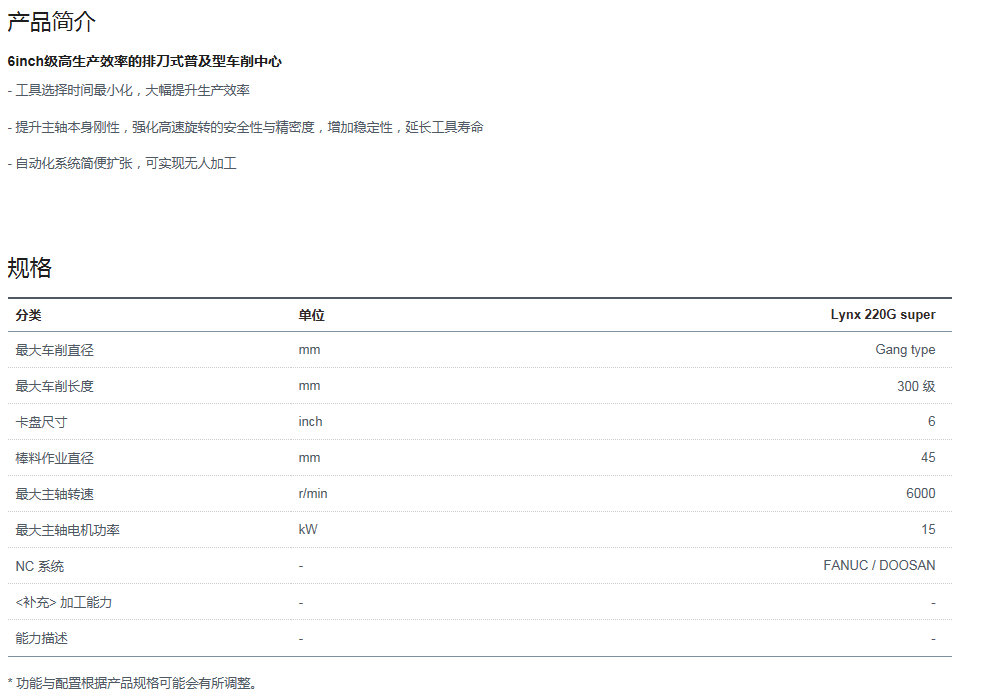This screenshot has height=693, width=988.
Task: Click the 工具选择时间最小化 bullet line
Action: [x=128, y=90]
